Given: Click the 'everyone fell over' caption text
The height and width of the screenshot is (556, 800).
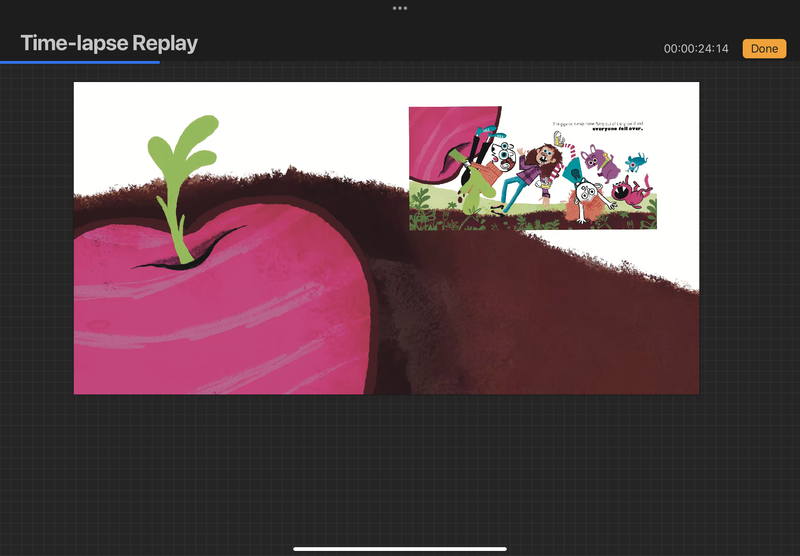Looking at the screenshot, I should click(x=616, y=129).
